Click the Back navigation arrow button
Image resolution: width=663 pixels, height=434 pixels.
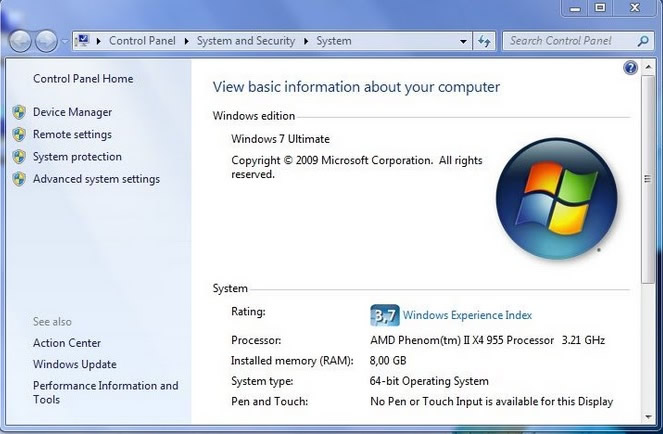click(20, 41)
